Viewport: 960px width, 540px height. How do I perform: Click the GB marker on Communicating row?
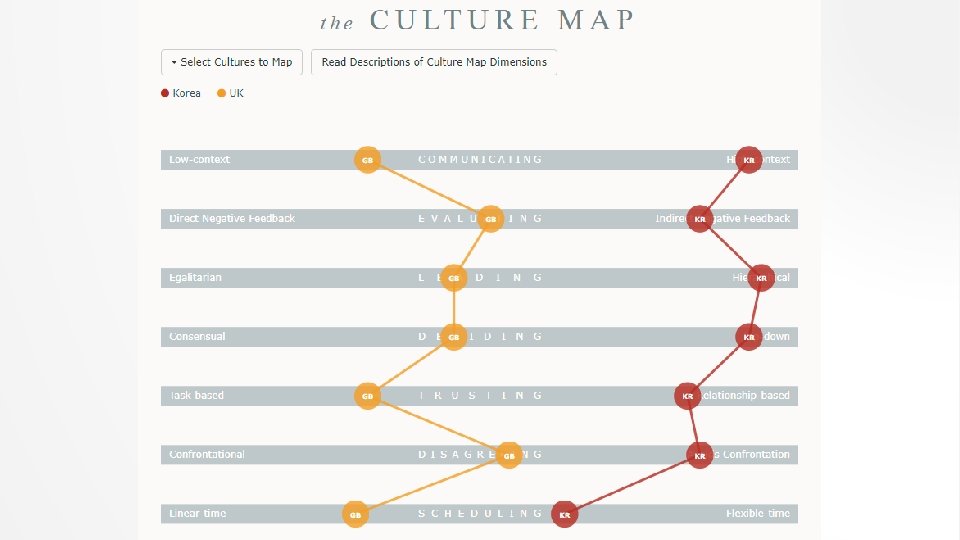click(x=367, y=160)
